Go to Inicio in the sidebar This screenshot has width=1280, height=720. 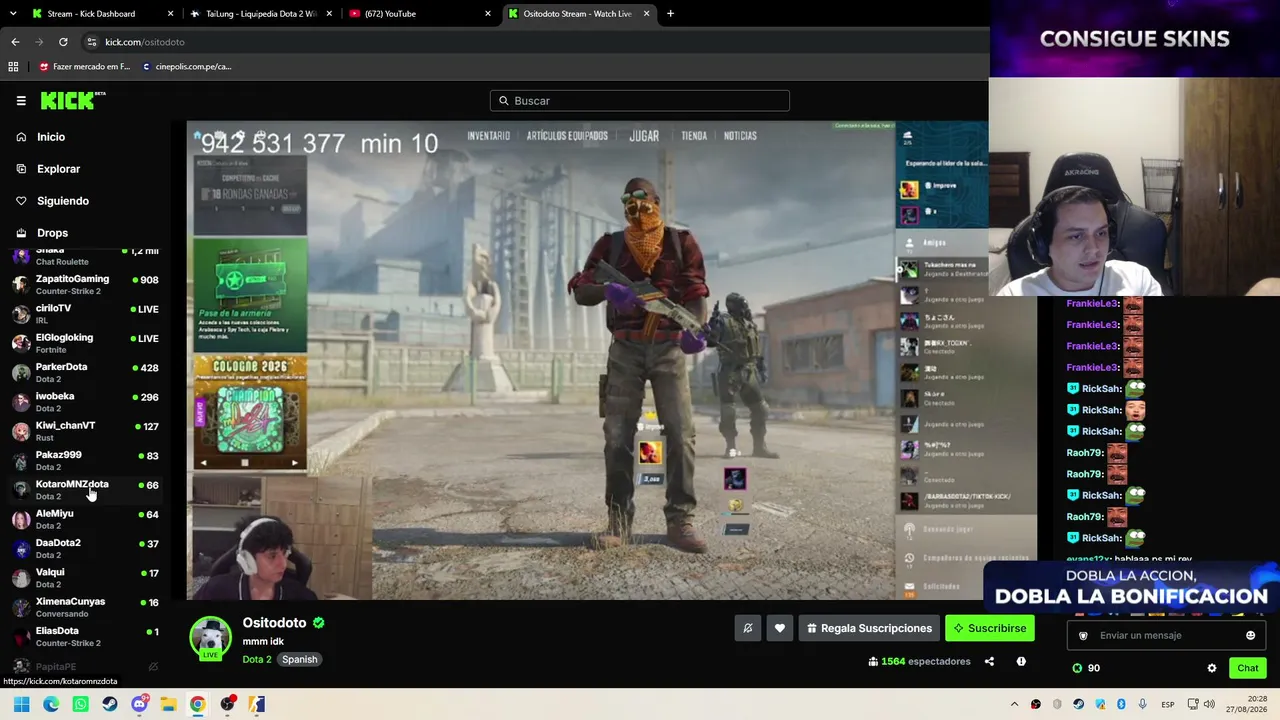[51, 137]
